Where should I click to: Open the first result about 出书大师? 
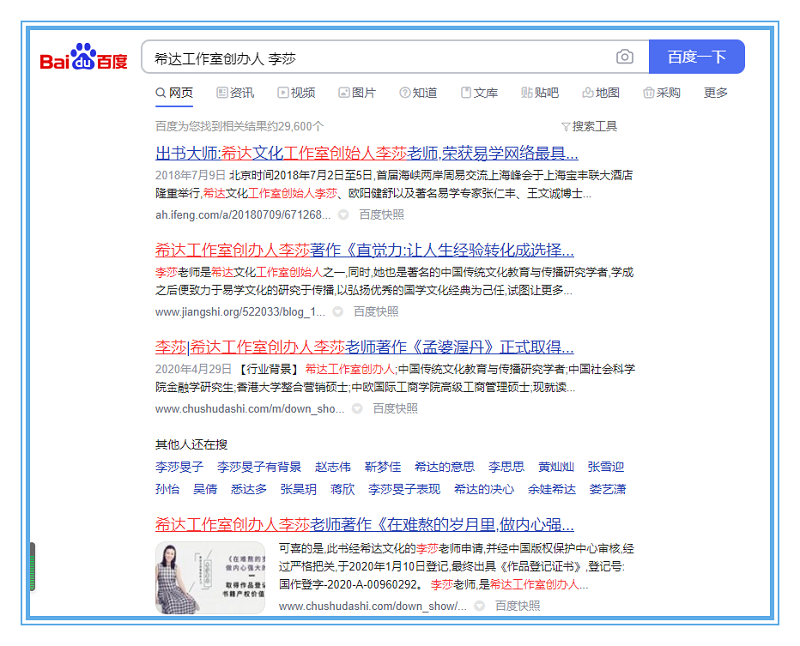click(367, 153)
